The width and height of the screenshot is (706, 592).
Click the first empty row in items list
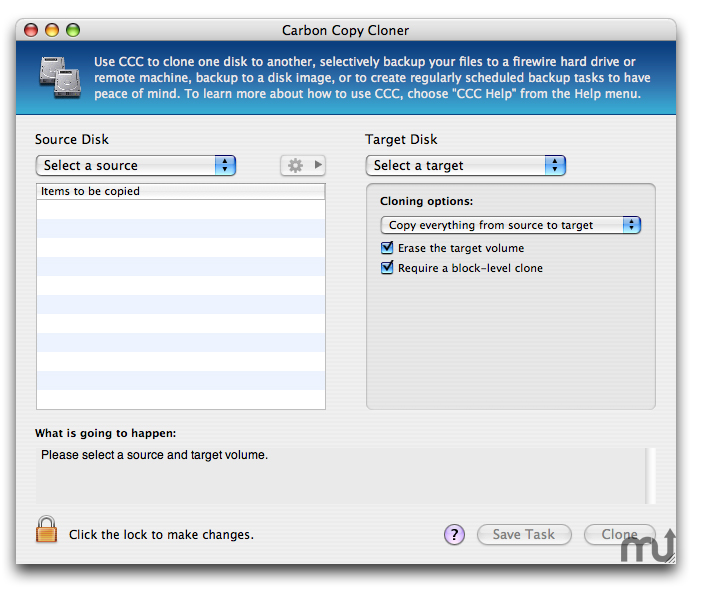181,209
